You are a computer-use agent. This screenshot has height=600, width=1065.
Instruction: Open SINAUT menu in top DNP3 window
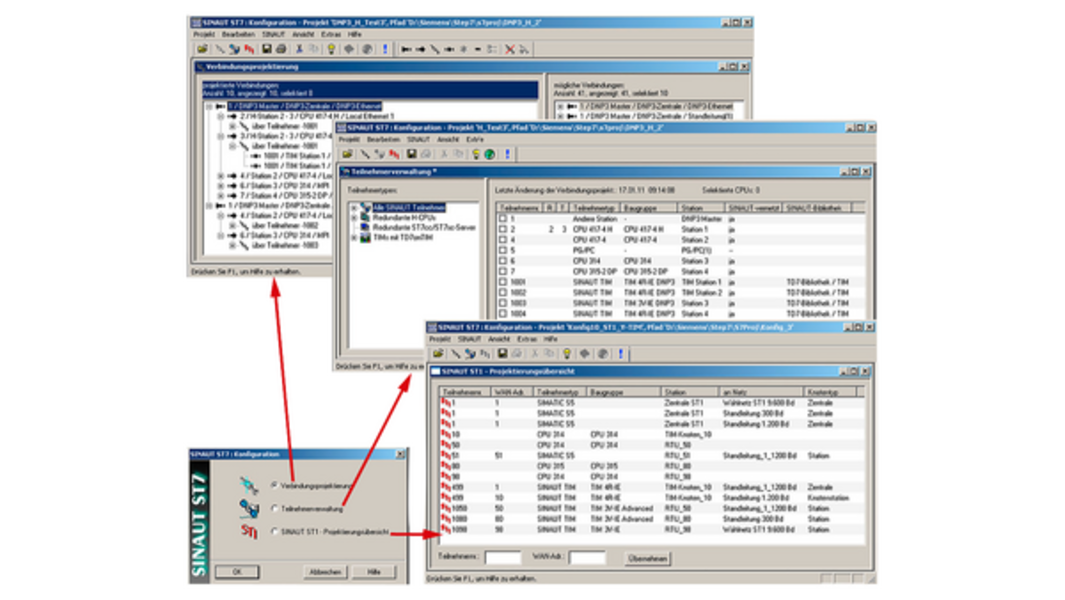273,34
